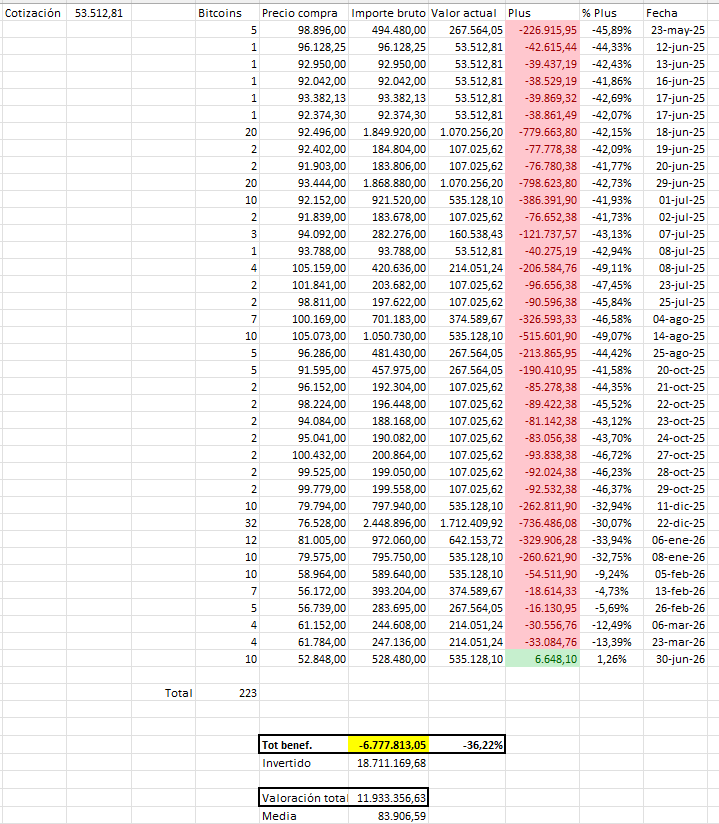Select the green Plus cell 6.648,10
The width and height of the screenshot is (719, 824).
pos(542,659)
